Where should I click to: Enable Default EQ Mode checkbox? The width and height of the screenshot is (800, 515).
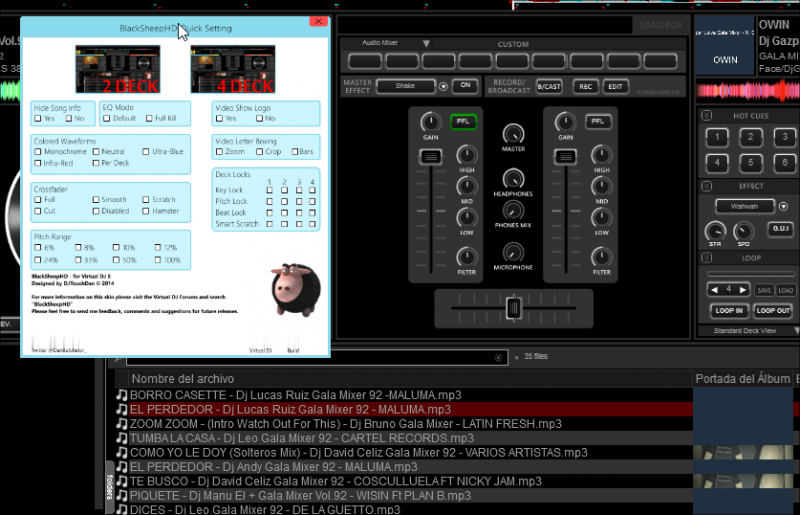(107, 118)
